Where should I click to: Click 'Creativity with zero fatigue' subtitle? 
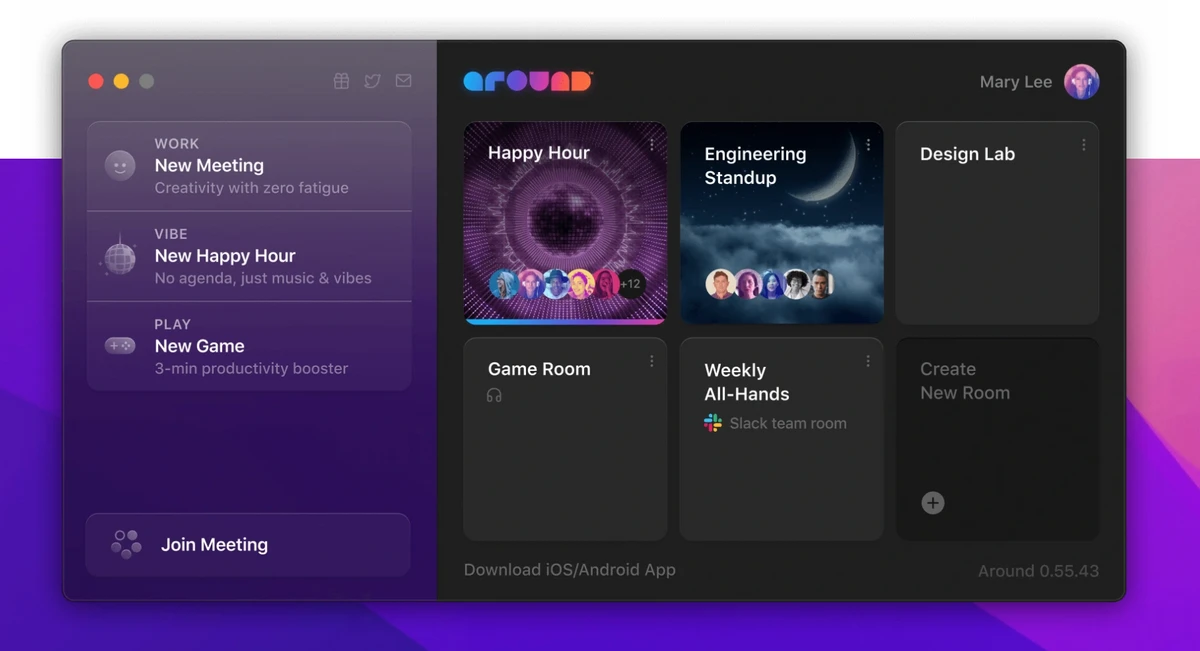coord(252,188)
